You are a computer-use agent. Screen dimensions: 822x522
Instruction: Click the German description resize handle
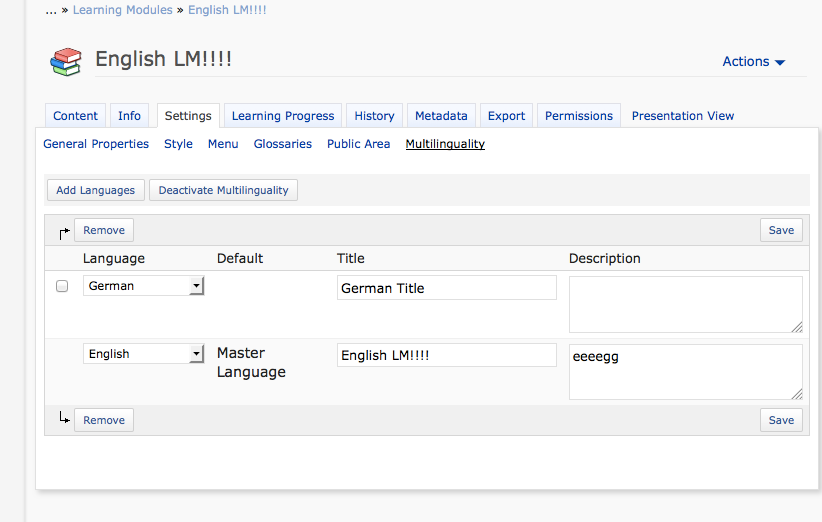(797, 327)
